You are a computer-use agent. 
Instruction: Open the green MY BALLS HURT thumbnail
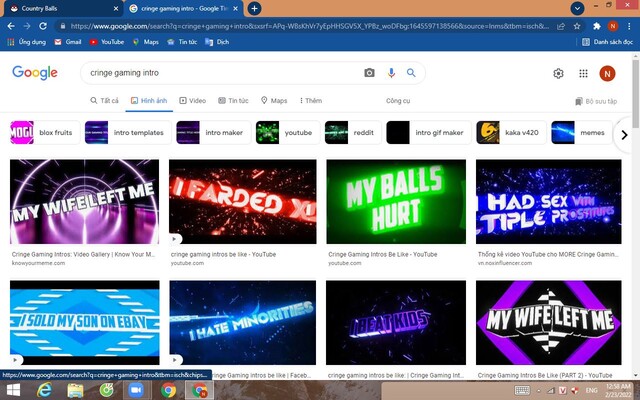396,202
